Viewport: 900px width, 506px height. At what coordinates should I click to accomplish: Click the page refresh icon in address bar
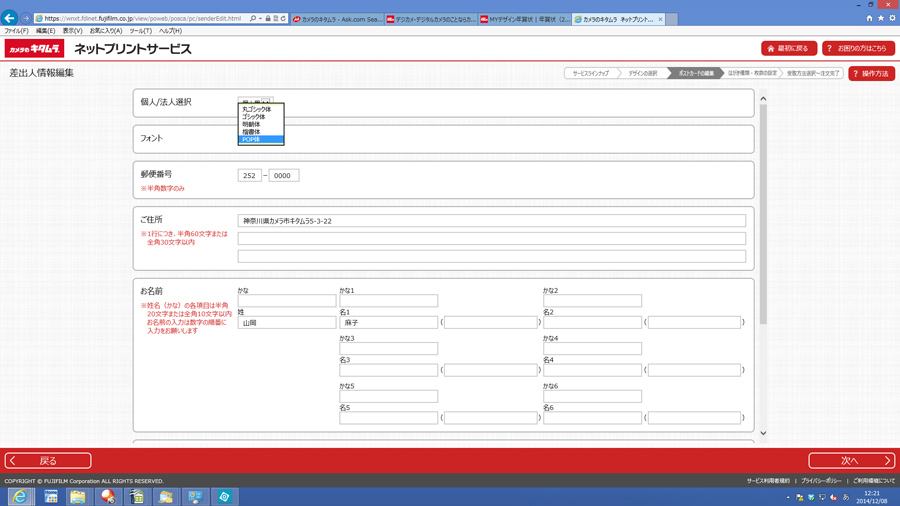[283, 18]
